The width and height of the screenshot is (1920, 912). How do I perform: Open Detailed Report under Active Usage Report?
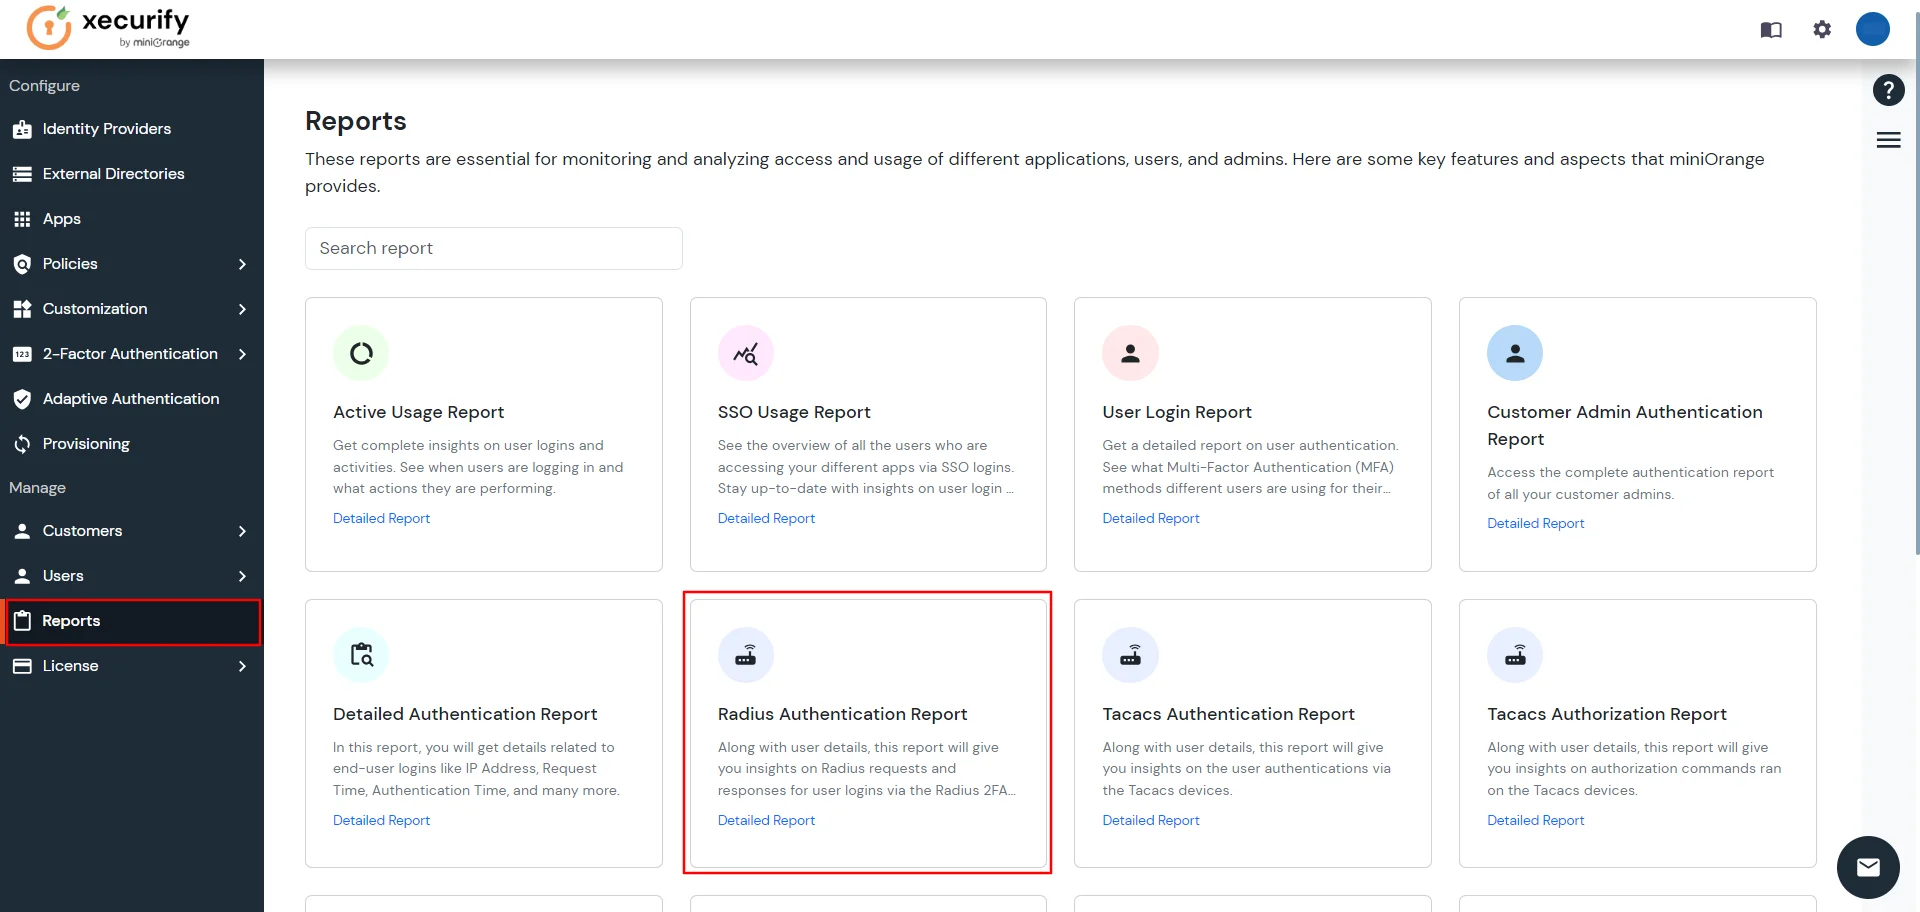(381, 518)
